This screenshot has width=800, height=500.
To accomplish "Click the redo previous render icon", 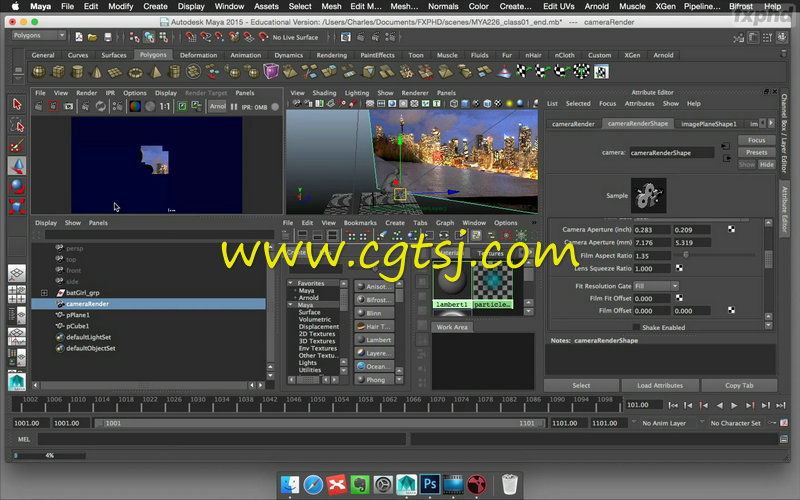I will click(x=38, y=107).
